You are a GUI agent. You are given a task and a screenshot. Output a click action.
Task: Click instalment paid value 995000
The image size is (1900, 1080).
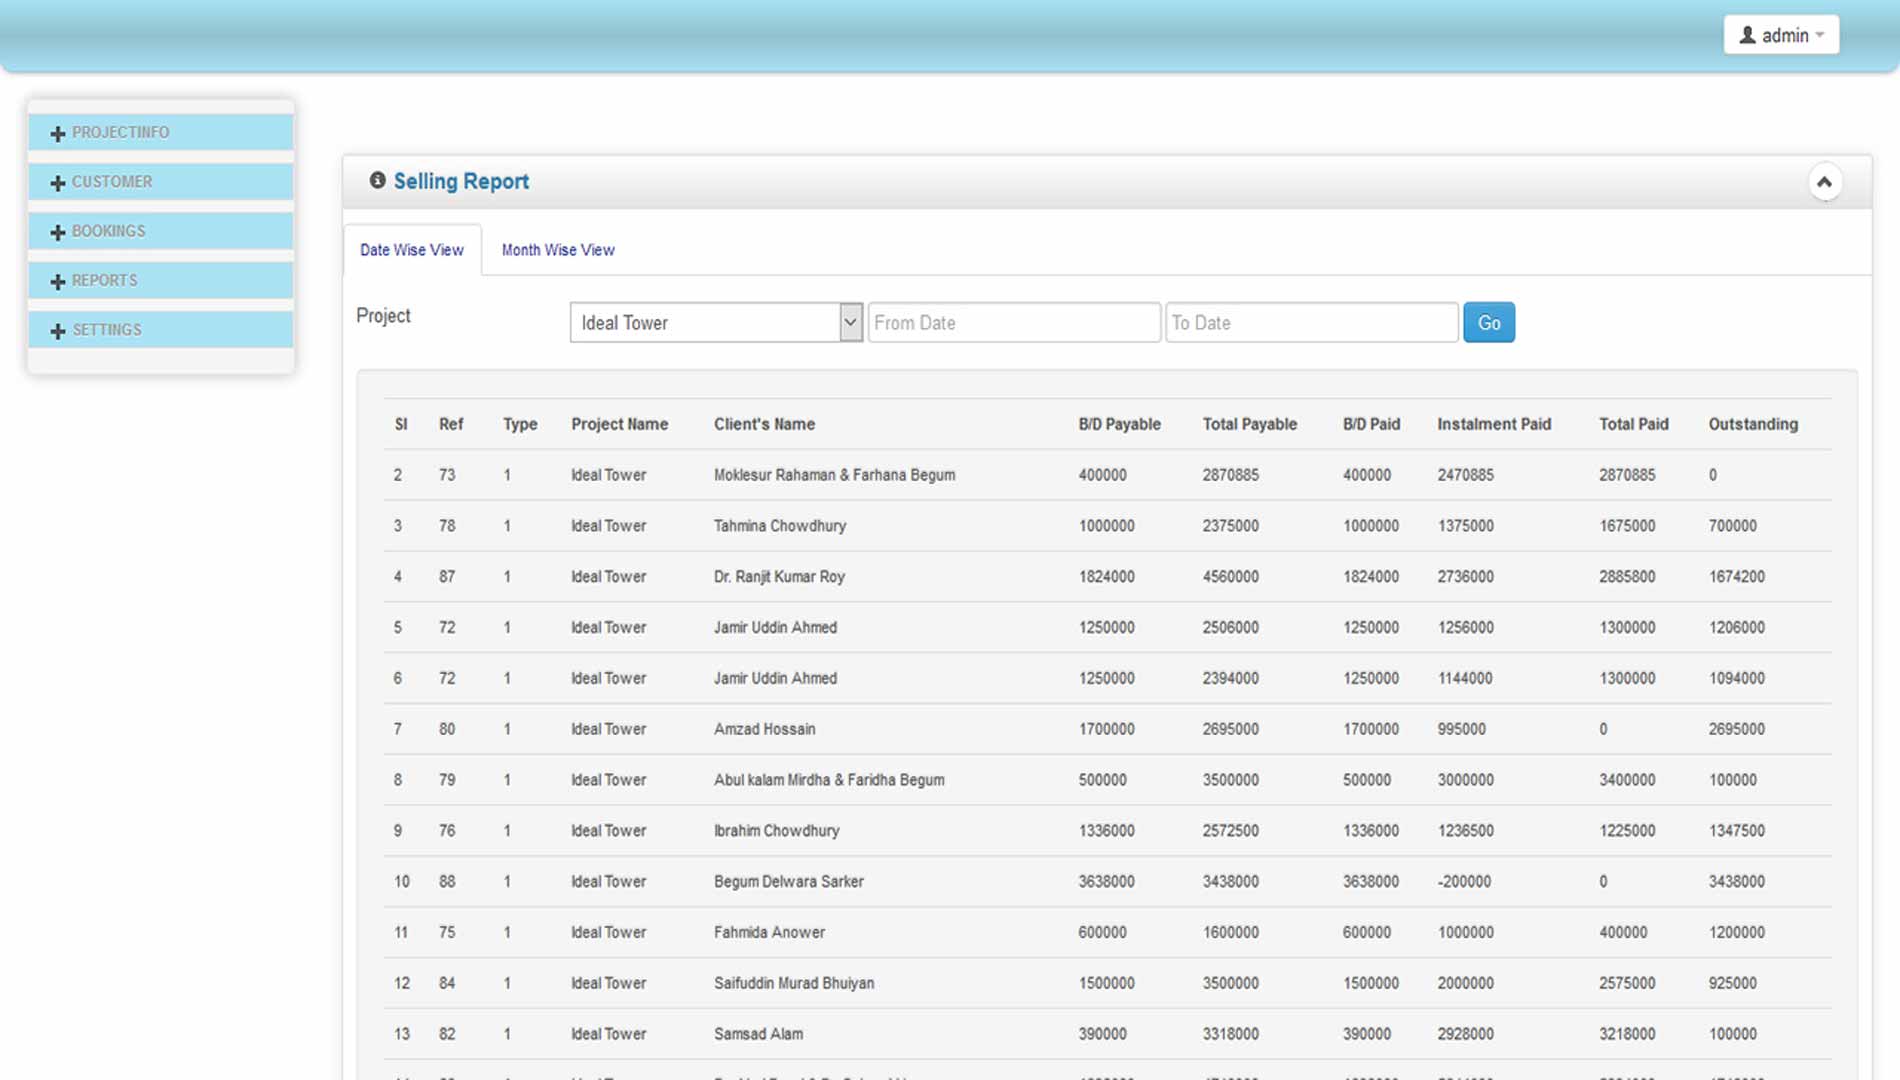pos(1461,729)
